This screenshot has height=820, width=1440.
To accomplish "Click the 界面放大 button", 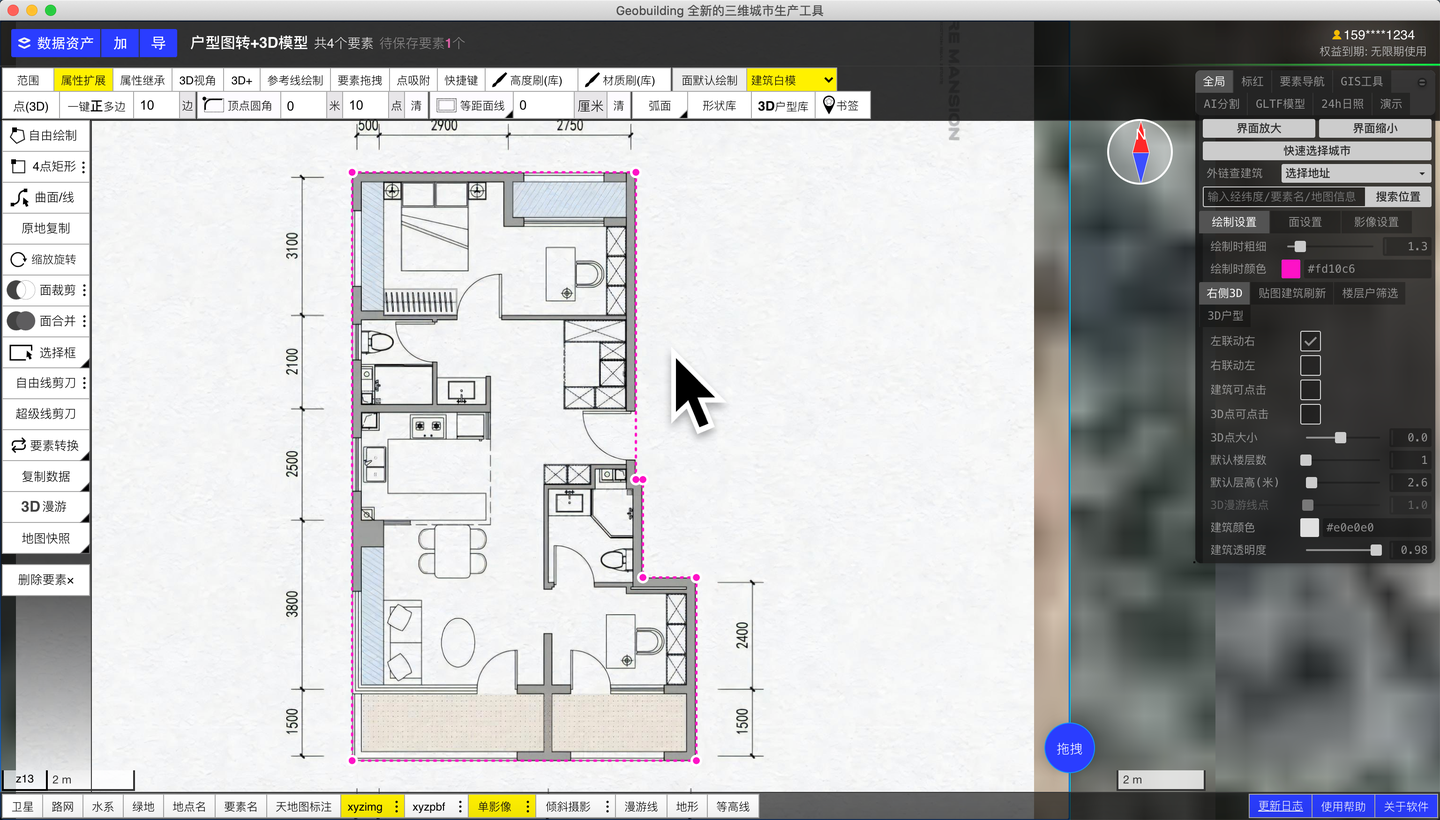I will tap(1258, 128).
